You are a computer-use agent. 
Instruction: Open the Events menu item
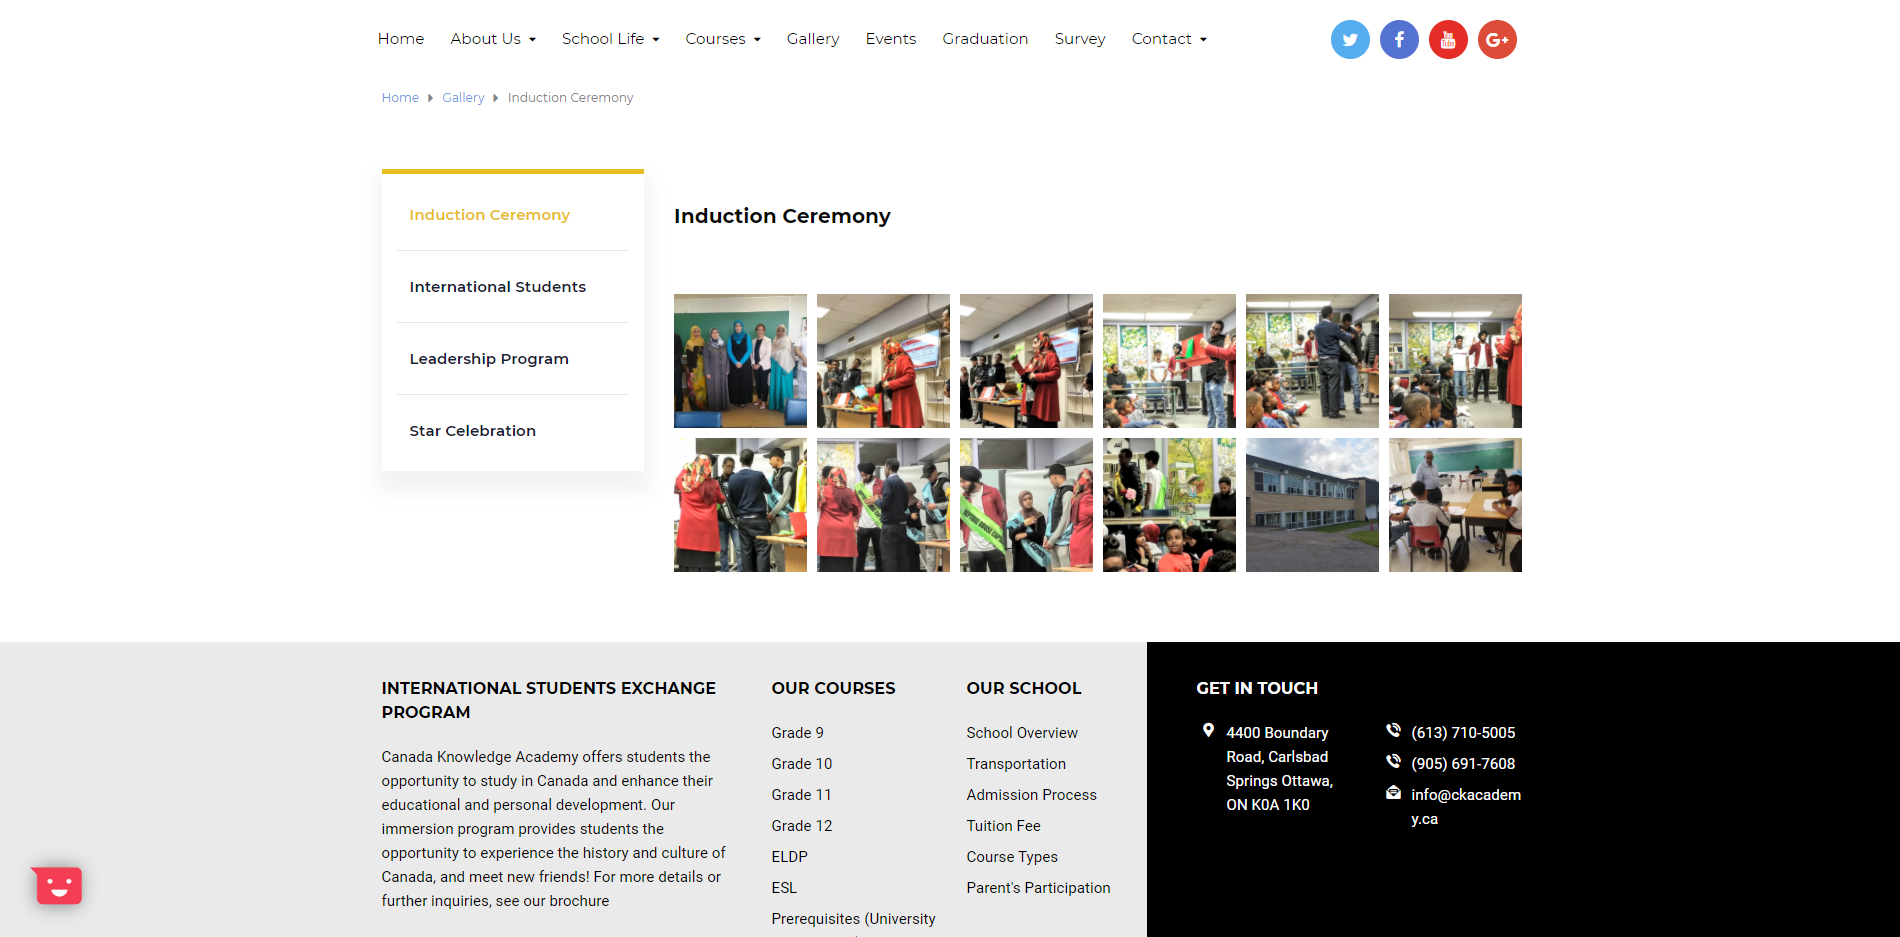891,39
